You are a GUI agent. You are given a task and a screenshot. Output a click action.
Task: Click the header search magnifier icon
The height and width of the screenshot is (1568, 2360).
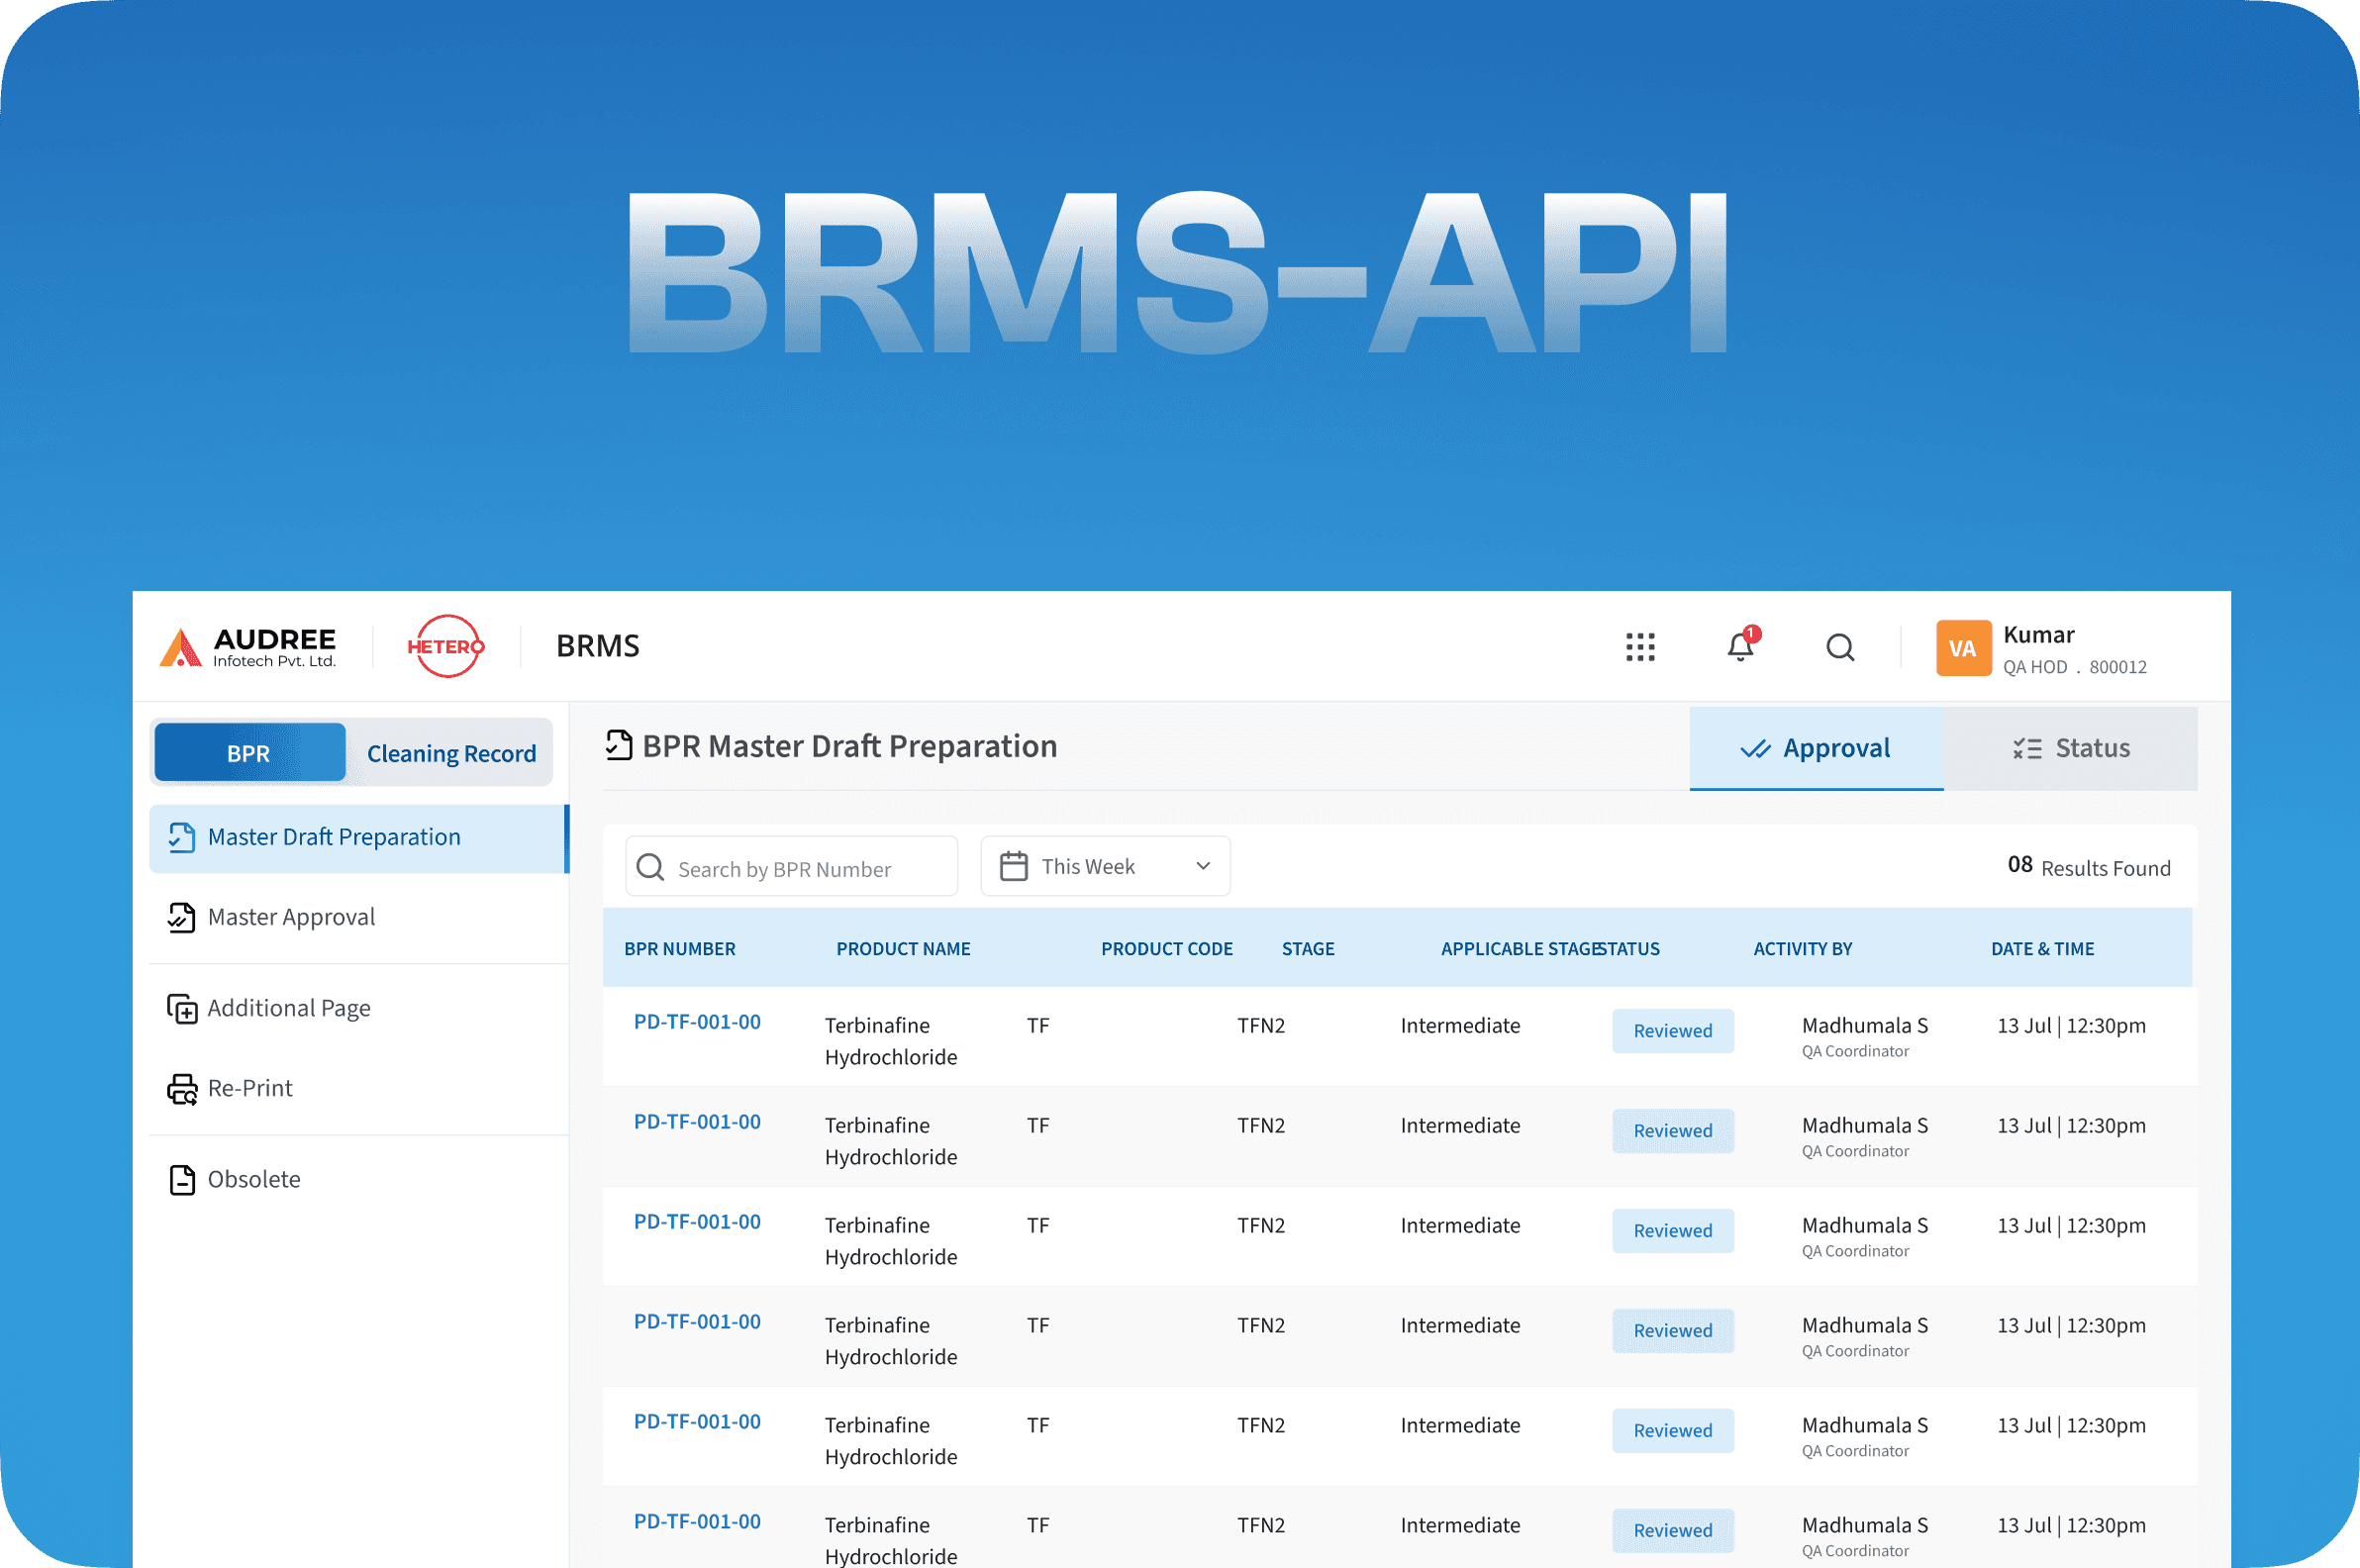pyautogui.click(x=1840, y=647)
